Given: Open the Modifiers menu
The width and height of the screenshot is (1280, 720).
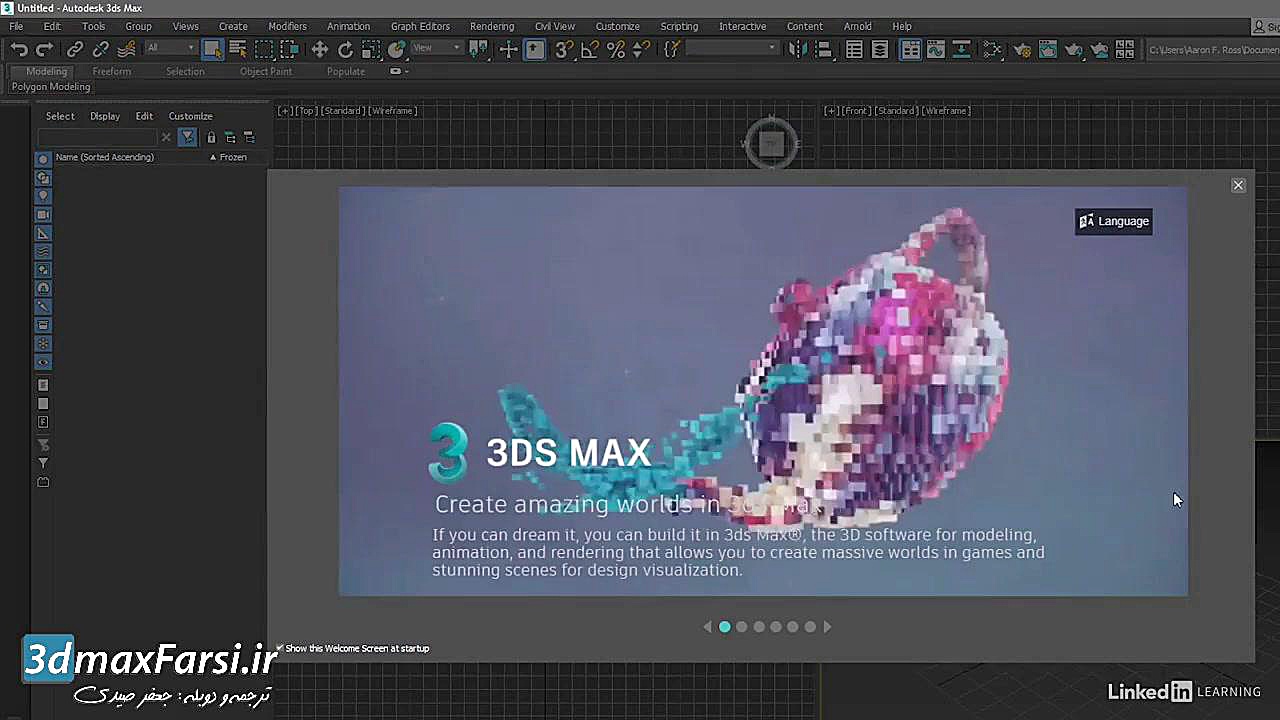Looking at the screenshot, I should (287, 26).
